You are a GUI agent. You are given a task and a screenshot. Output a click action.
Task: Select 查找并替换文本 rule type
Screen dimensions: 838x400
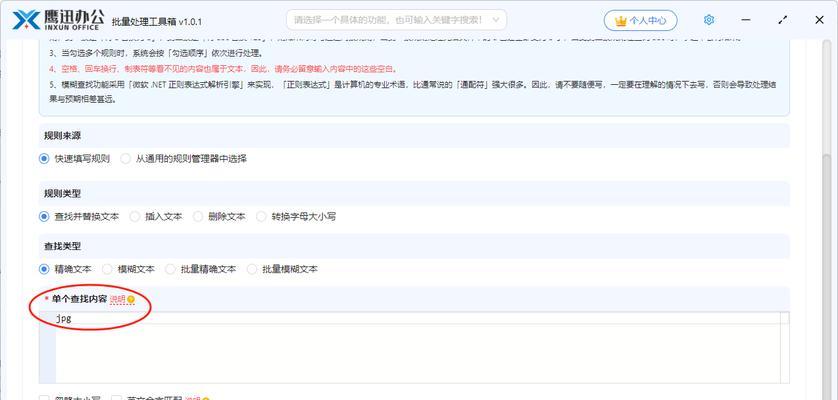pos(79,217)
